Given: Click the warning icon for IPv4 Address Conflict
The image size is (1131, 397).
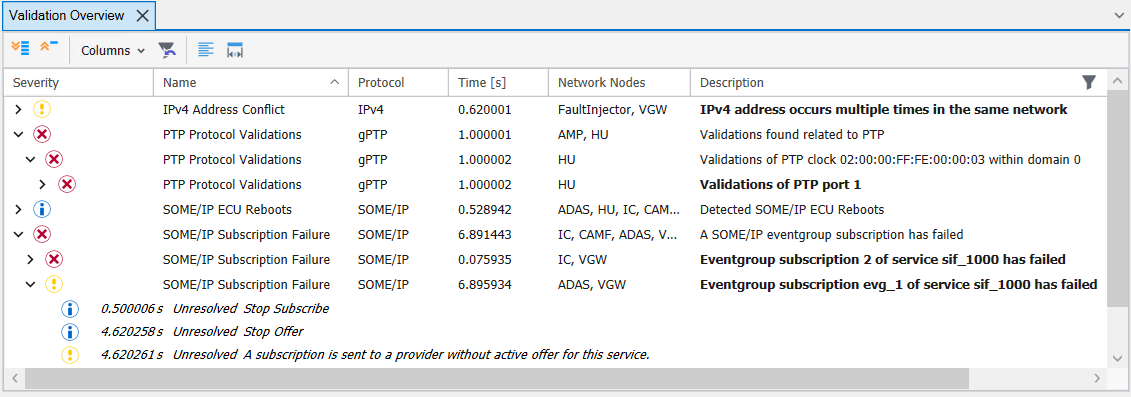Looking at the screenshot, I should pos(43,110).
